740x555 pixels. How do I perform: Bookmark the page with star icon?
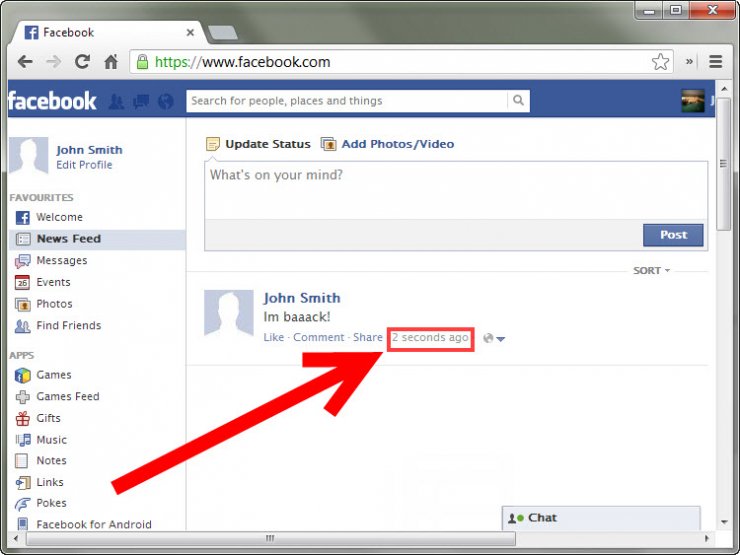pyautogui.click(x=660, y=62)
